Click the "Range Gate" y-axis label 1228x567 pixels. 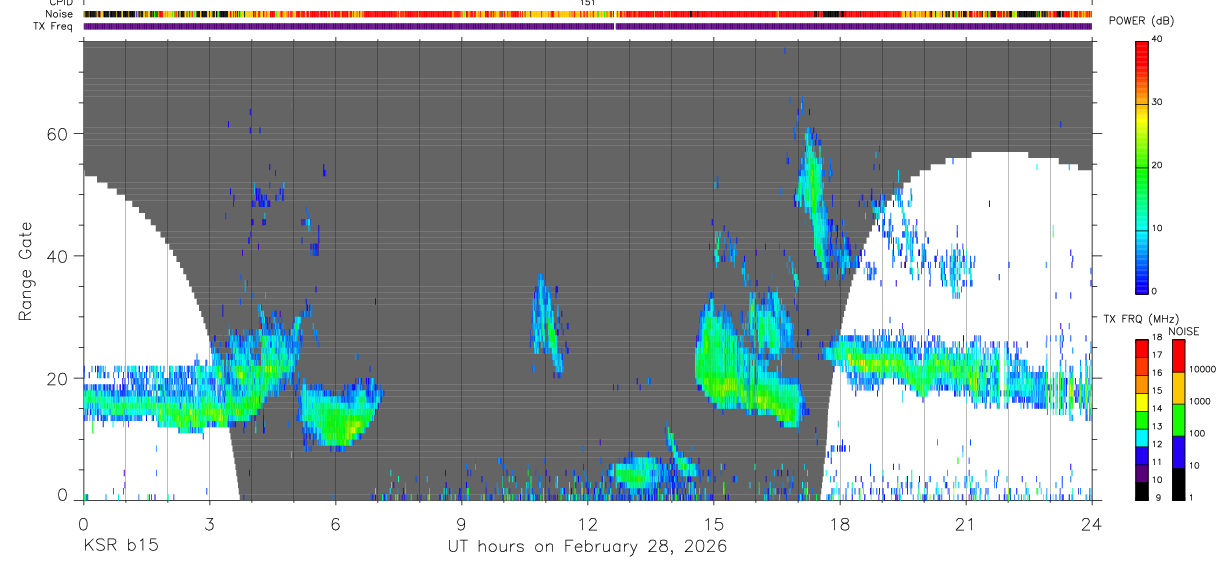tap(27, 272)
